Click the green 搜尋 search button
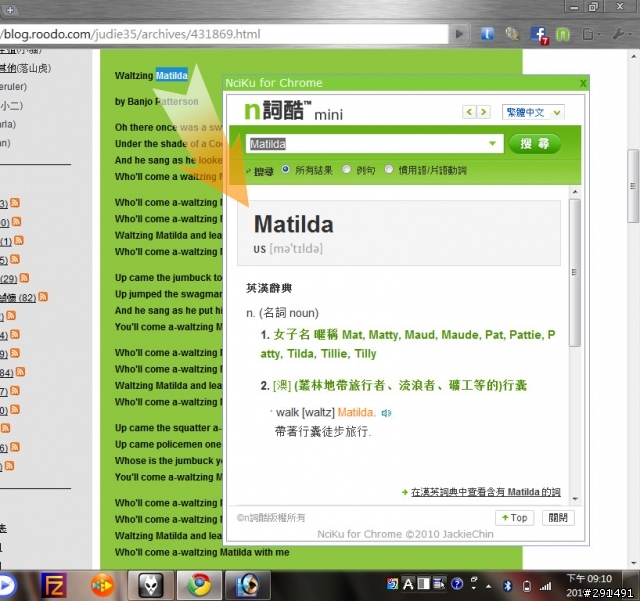 coord(535,144)
